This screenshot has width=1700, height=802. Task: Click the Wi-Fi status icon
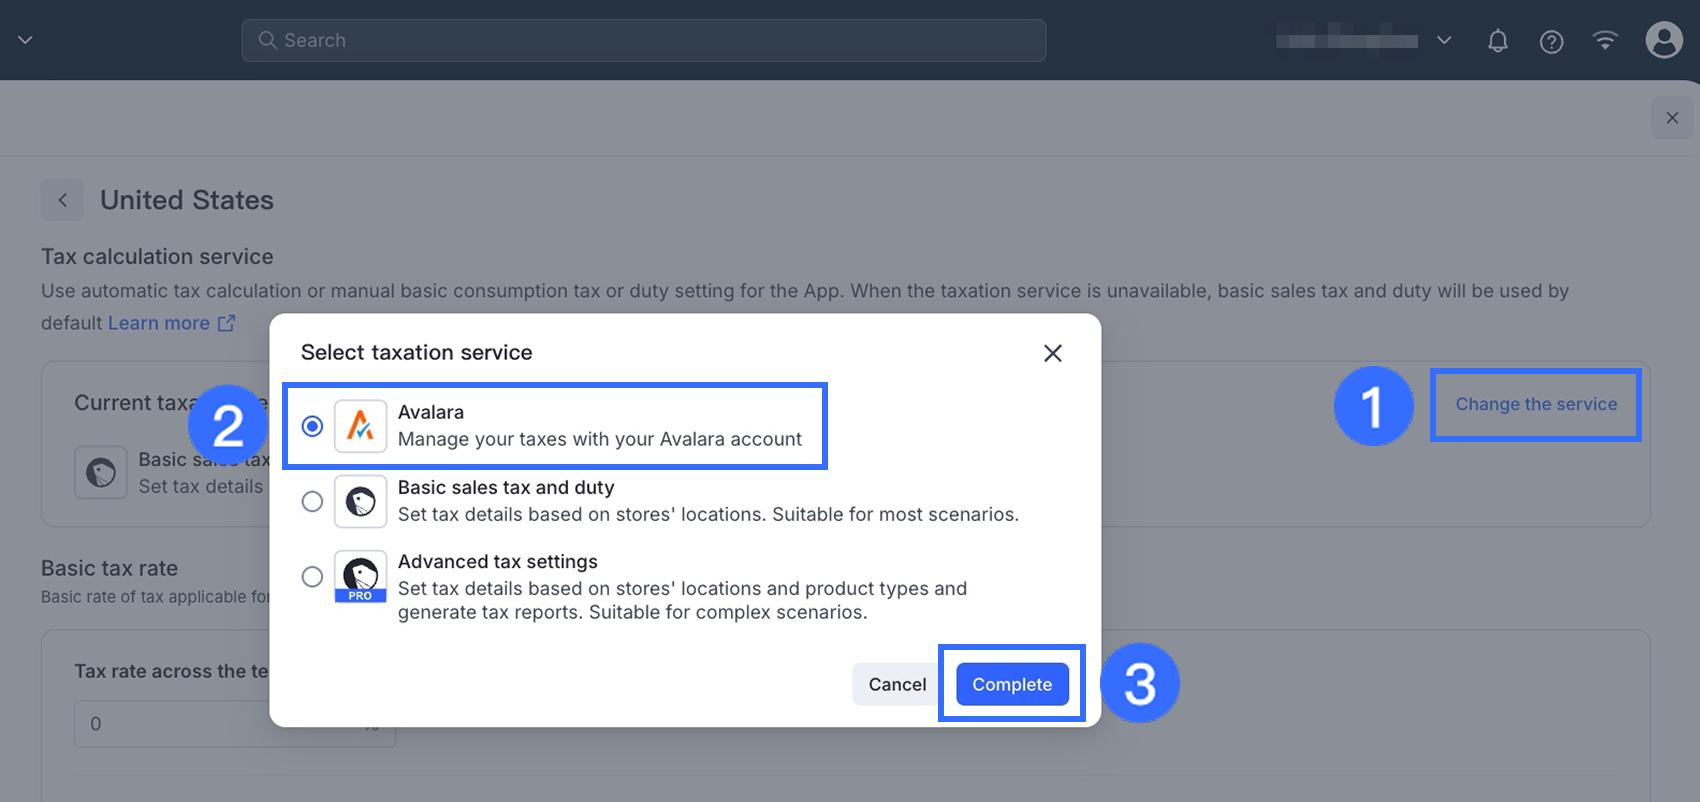[1605, 41]
